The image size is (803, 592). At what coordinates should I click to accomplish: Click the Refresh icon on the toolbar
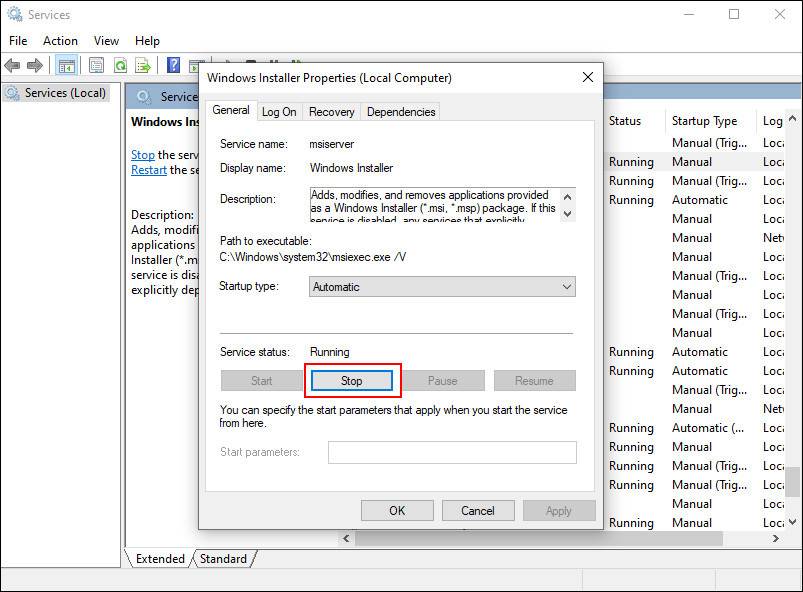pyautogui.click(x=120, y=64)
